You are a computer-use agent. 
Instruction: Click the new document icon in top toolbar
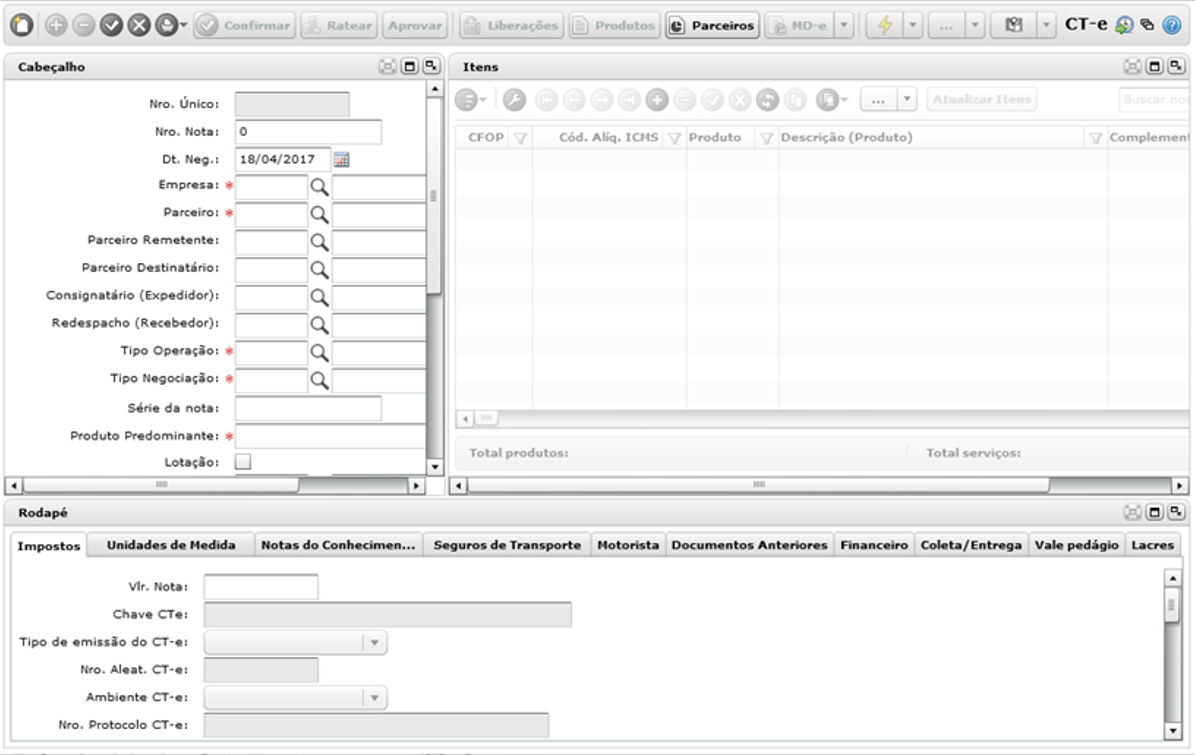point(21,25)
